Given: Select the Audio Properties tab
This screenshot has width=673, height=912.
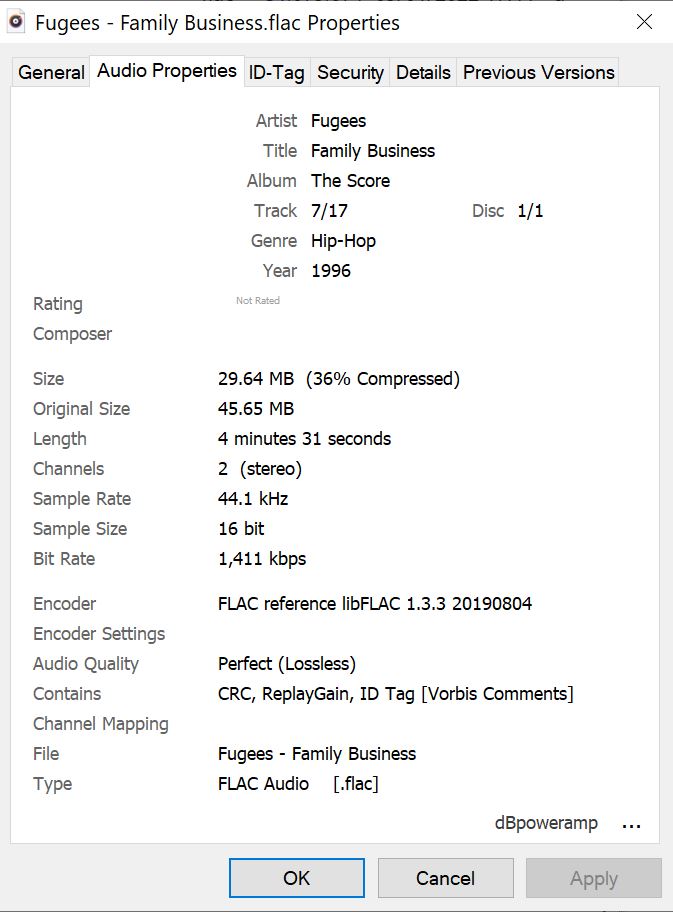Looking at the screenshot, I should (167, 71).
